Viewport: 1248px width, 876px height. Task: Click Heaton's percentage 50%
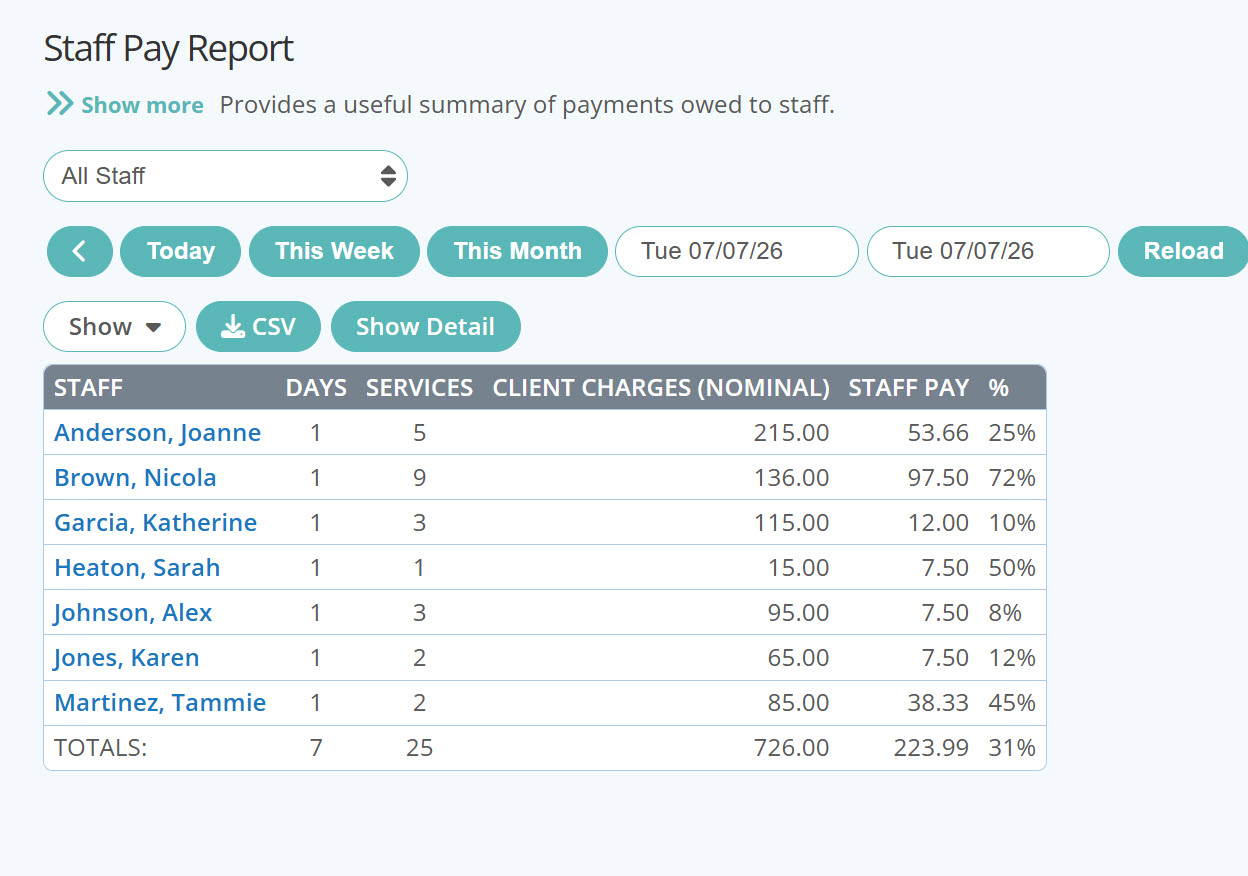(x=1012, y=568)
